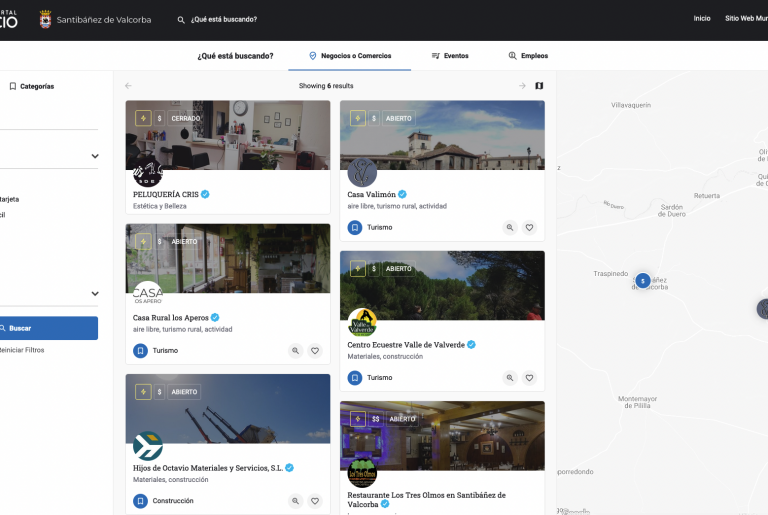Click the map view icon beside results count
The width and height of the screenshot is (768, 515).
pos(539,86)
